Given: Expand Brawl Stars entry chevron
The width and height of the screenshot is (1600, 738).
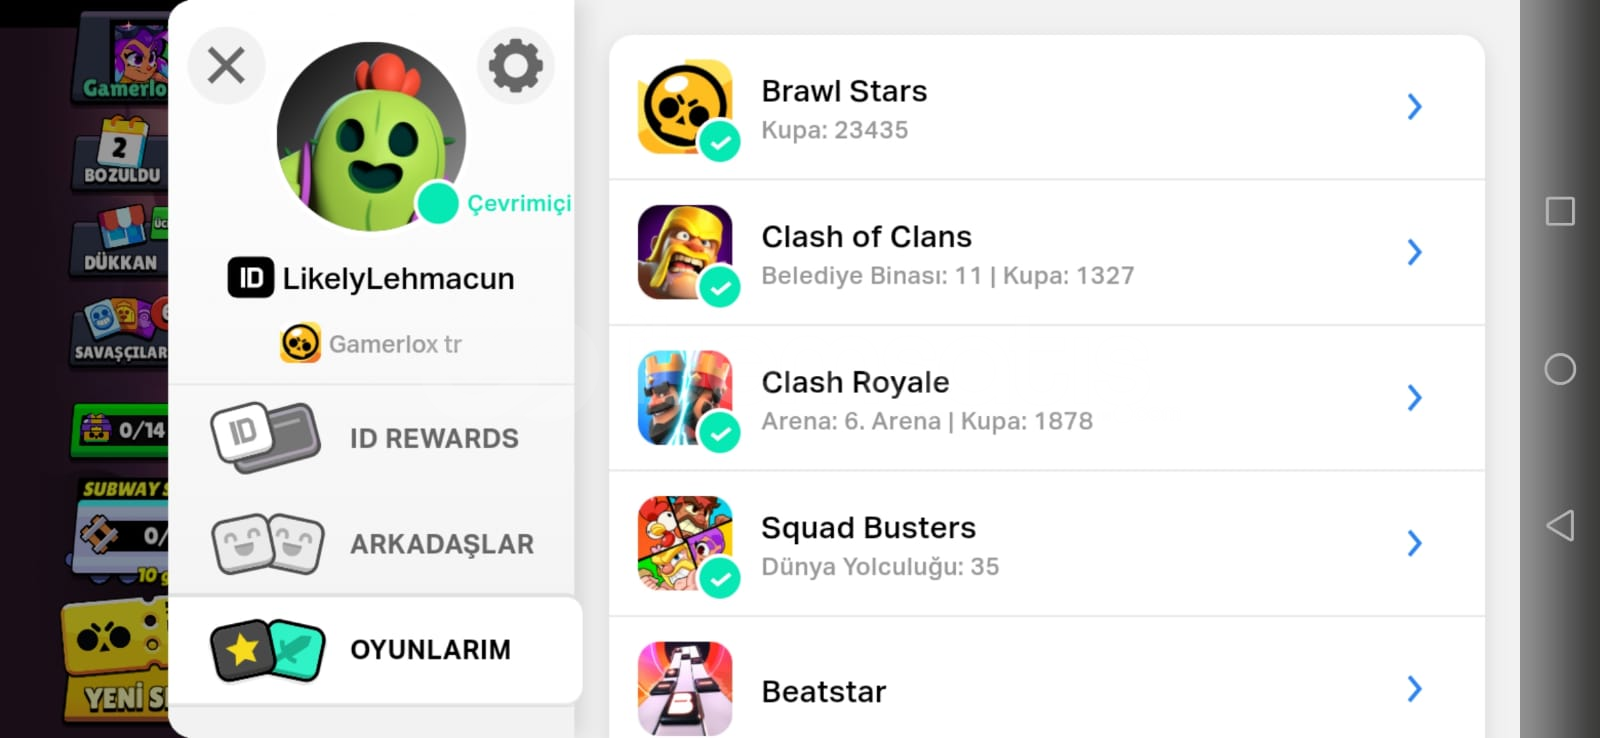Looking at the screenshot, I should tap(1414, 107).
